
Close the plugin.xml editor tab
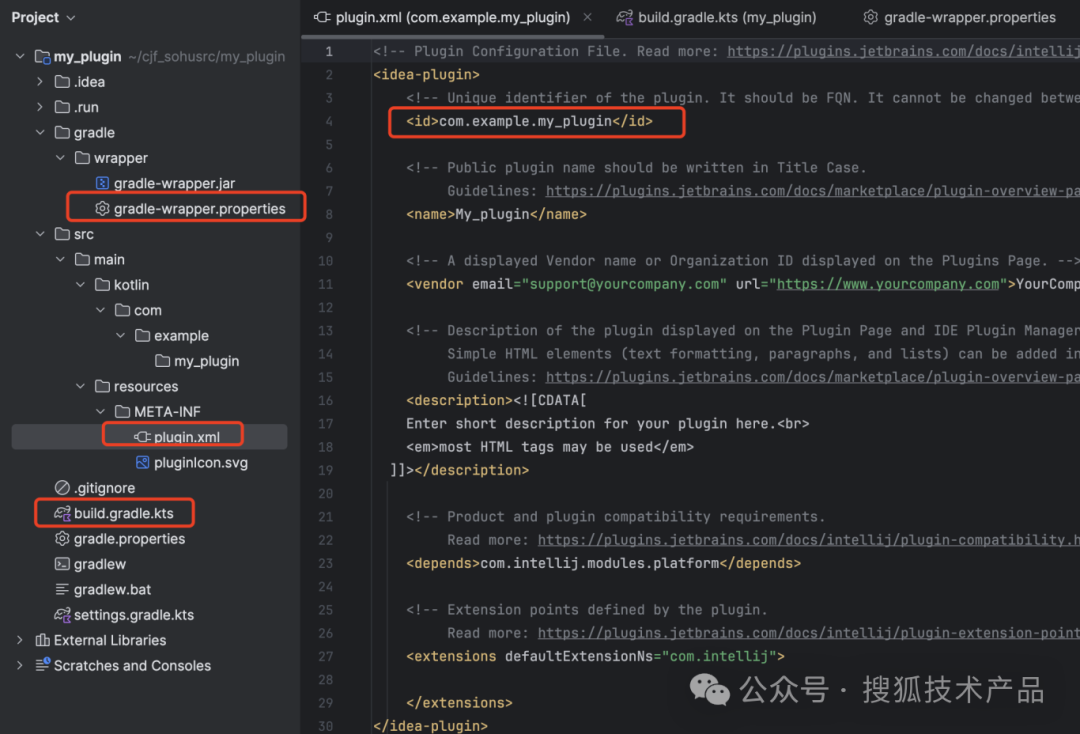588,17
